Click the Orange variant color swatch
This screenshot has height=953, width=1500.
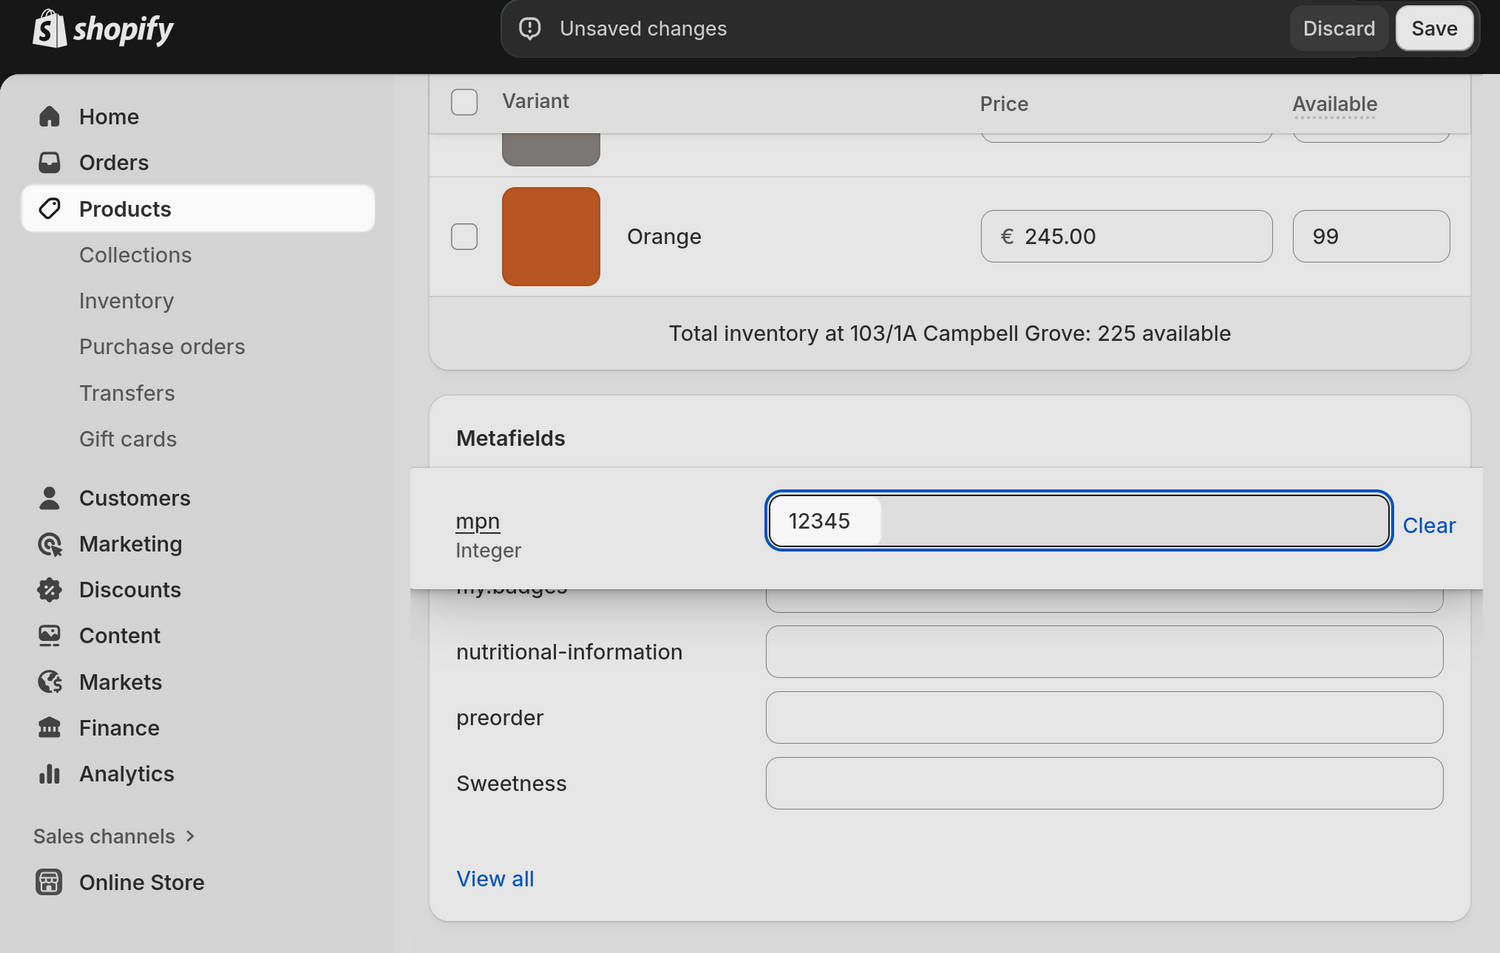(550, 236)
